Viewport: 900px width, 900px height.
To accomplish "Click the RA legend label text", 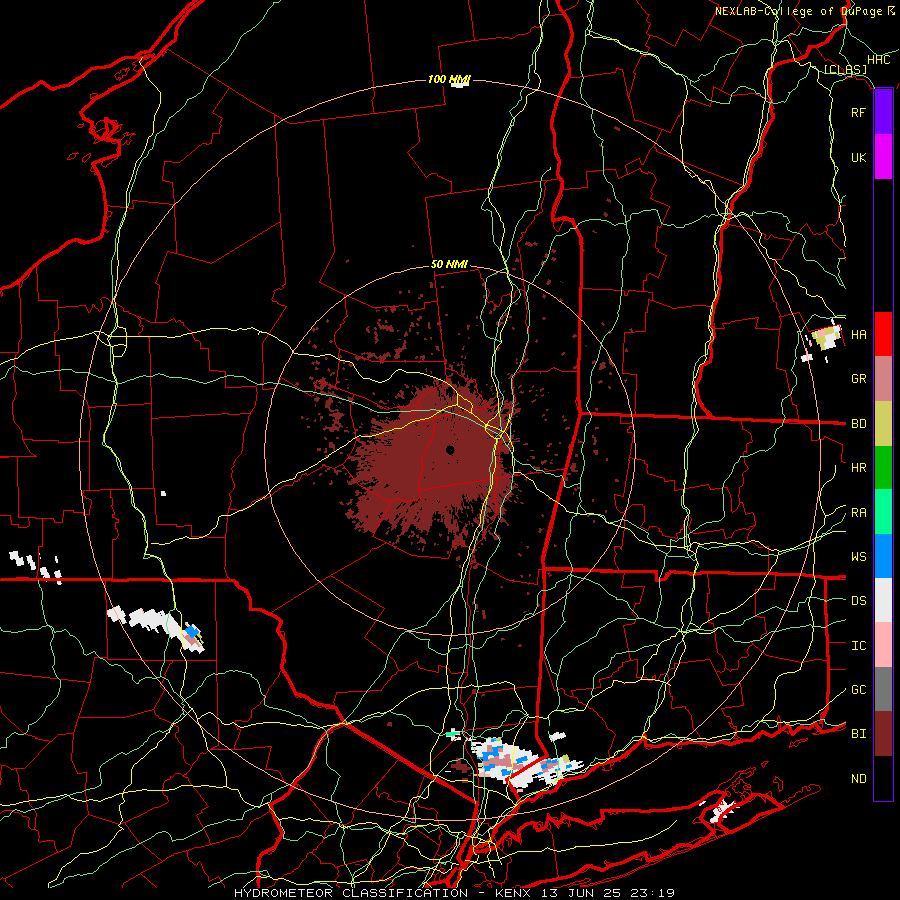I will (859, 513).
